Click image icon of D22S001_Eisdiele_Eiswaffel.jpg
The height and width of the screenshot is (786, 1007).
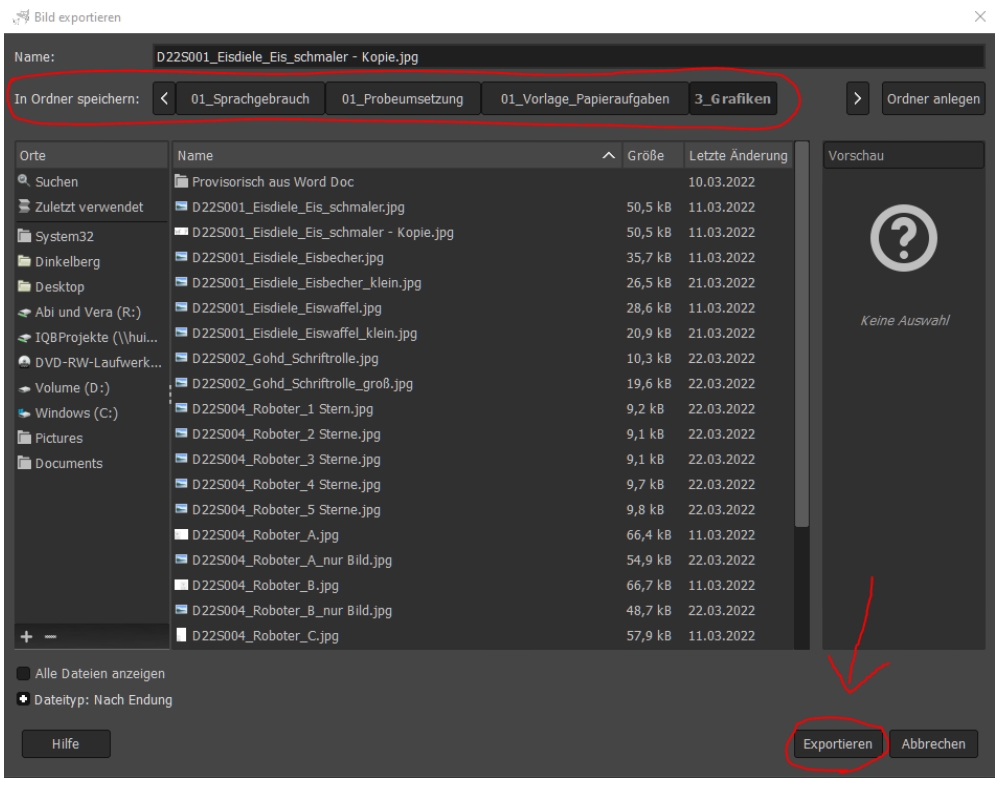click(x=181, y=308)
